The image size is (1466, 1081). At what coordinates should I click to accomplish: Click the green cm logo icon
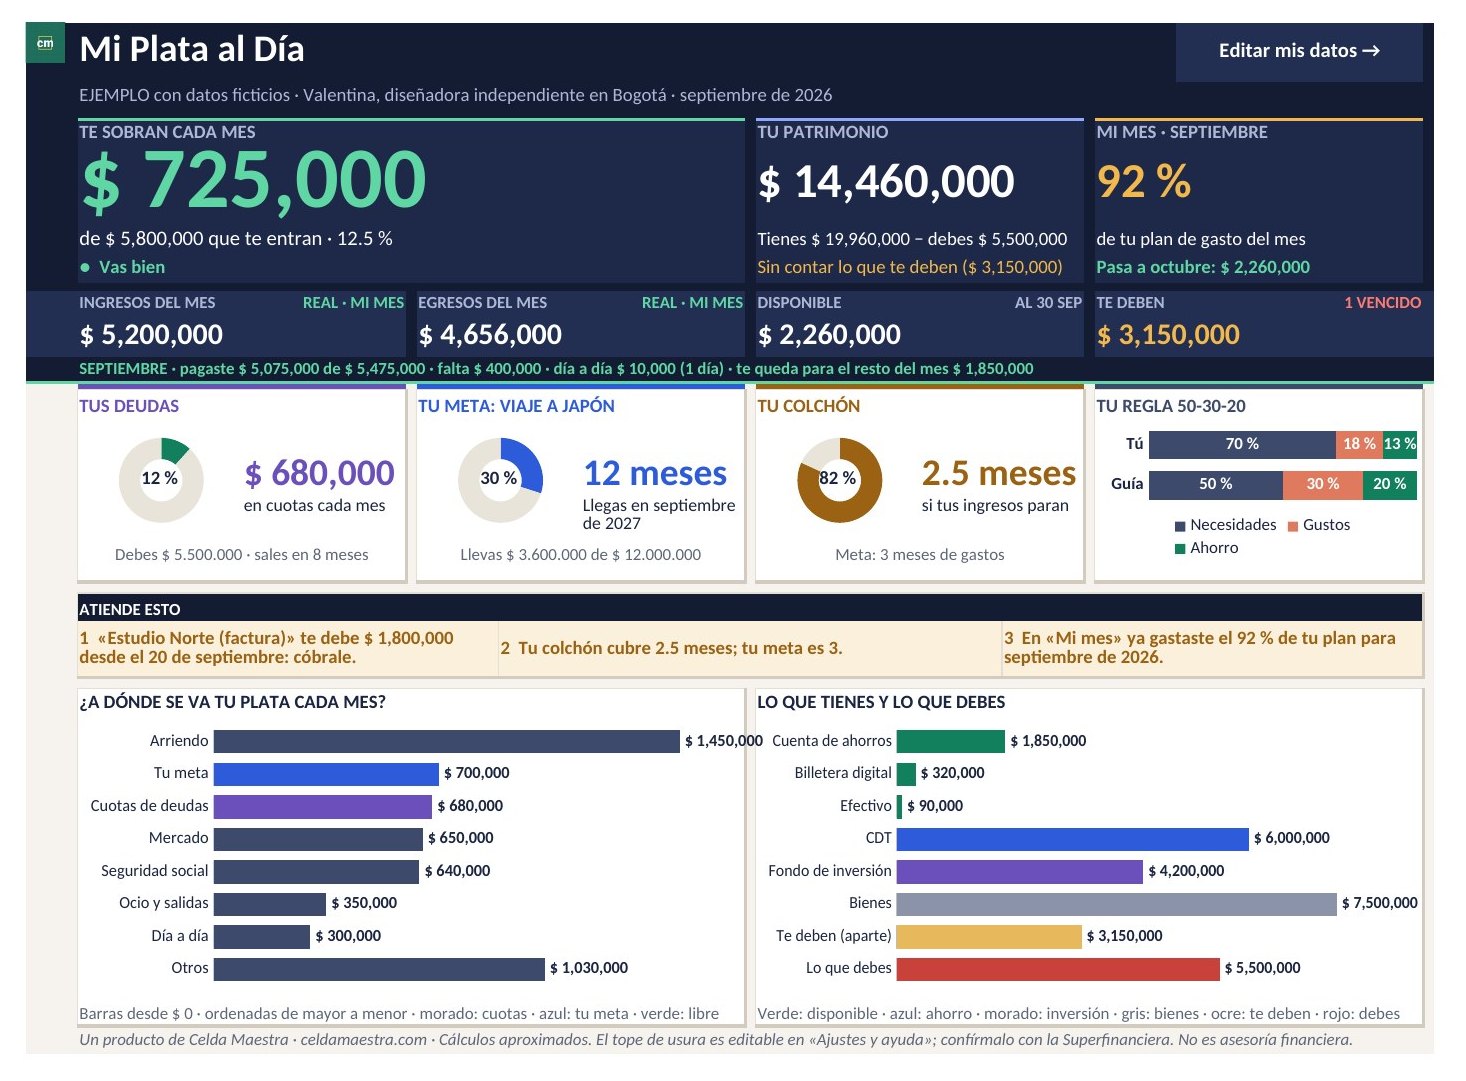(45, 43)
